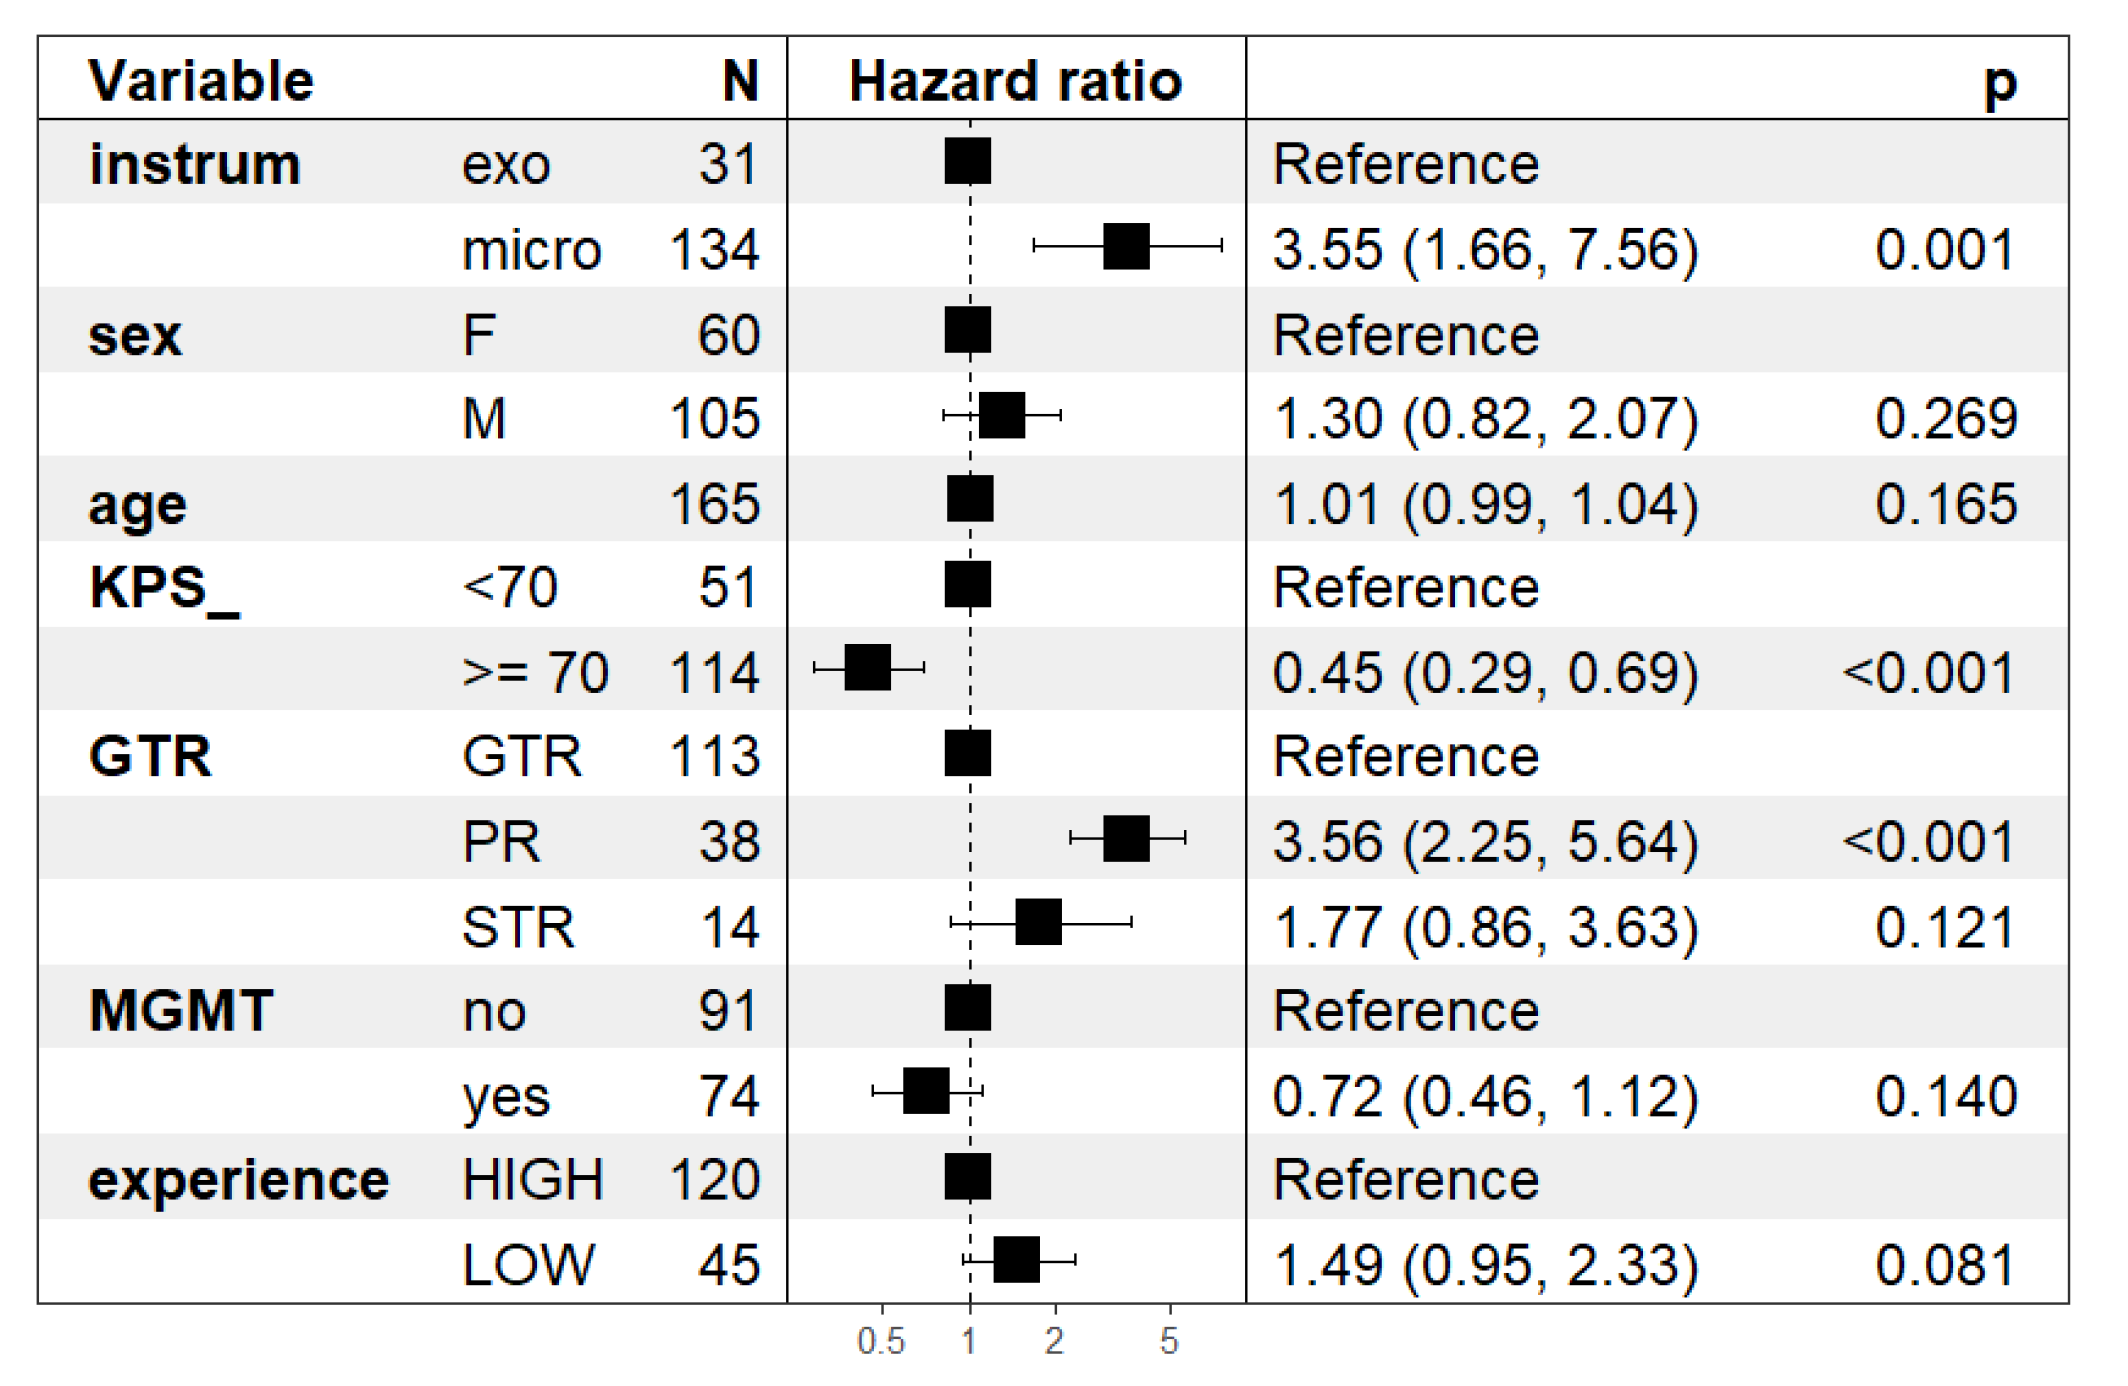The height and width of the screenshot is (1386, 2128).
Task: Click the axis tick label 5
Action: pos(1169,1342)
